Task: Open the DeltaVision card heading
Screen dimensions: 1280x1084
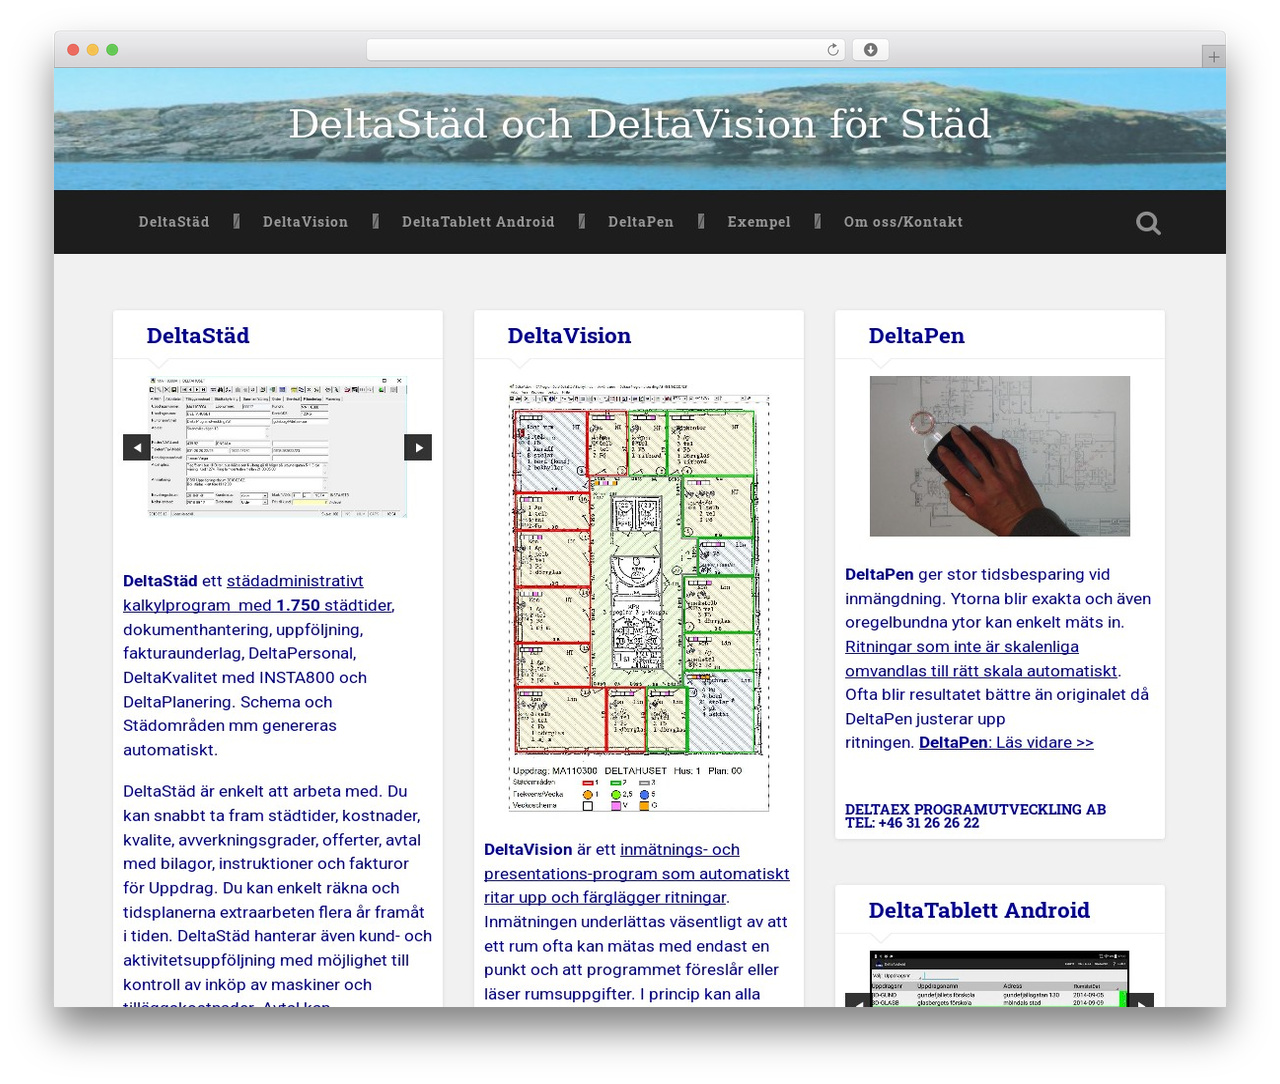Action: (x=569, y=336)
